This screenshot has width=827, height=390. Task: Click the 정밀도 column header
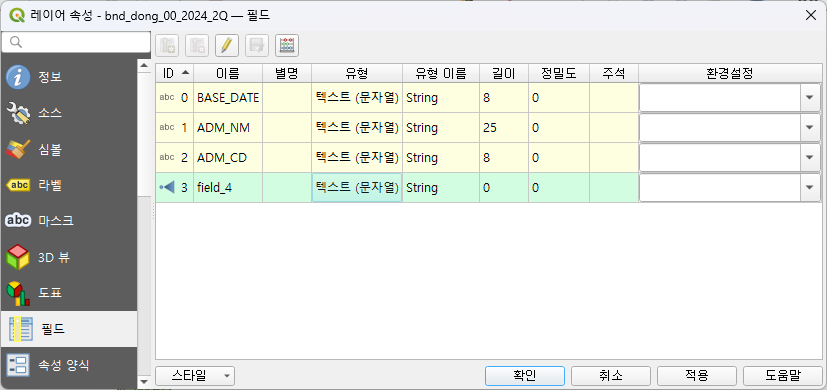click(x=559, y=73)
